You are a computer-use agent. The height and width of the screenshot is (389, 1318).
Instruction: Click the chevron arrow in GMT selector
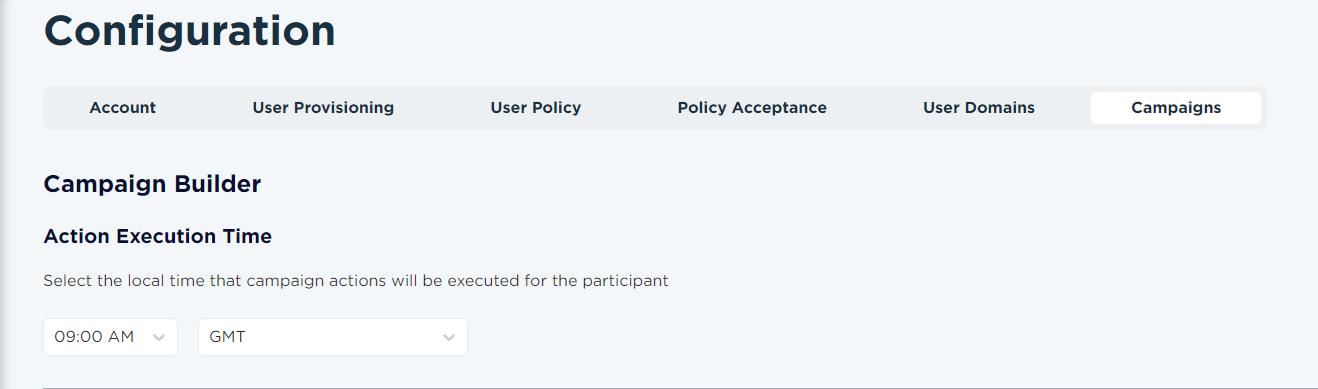pos(449,338)
